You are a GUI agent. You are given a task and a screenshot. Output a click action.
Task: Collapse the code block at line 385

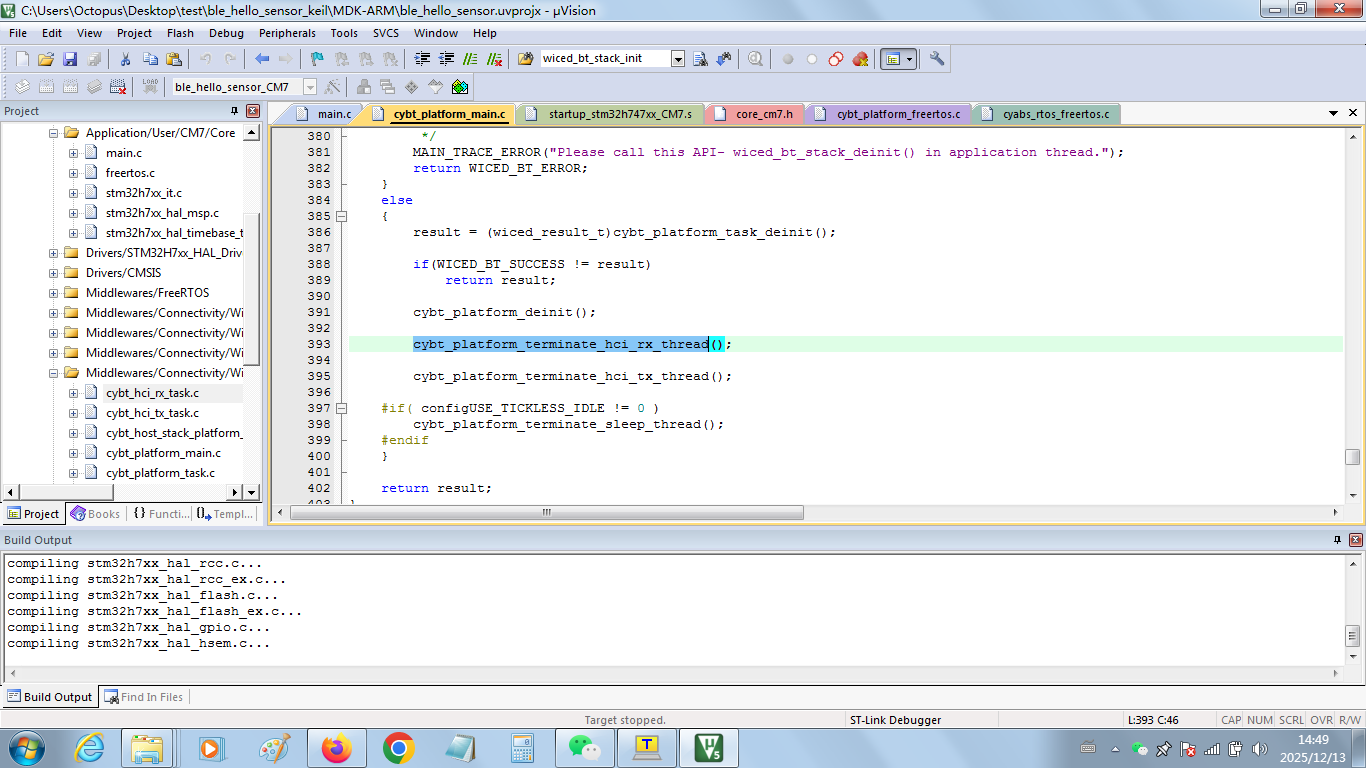(341, 216)
